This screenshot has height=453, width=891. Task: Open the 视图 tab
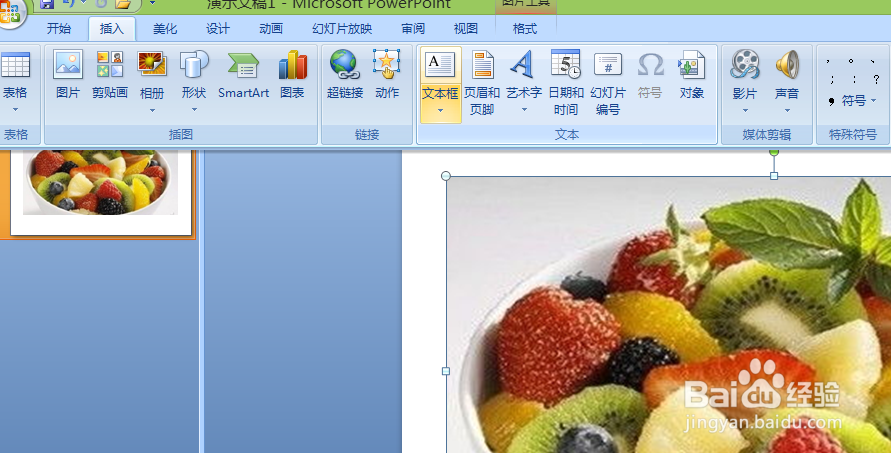(x=466, y=29)
